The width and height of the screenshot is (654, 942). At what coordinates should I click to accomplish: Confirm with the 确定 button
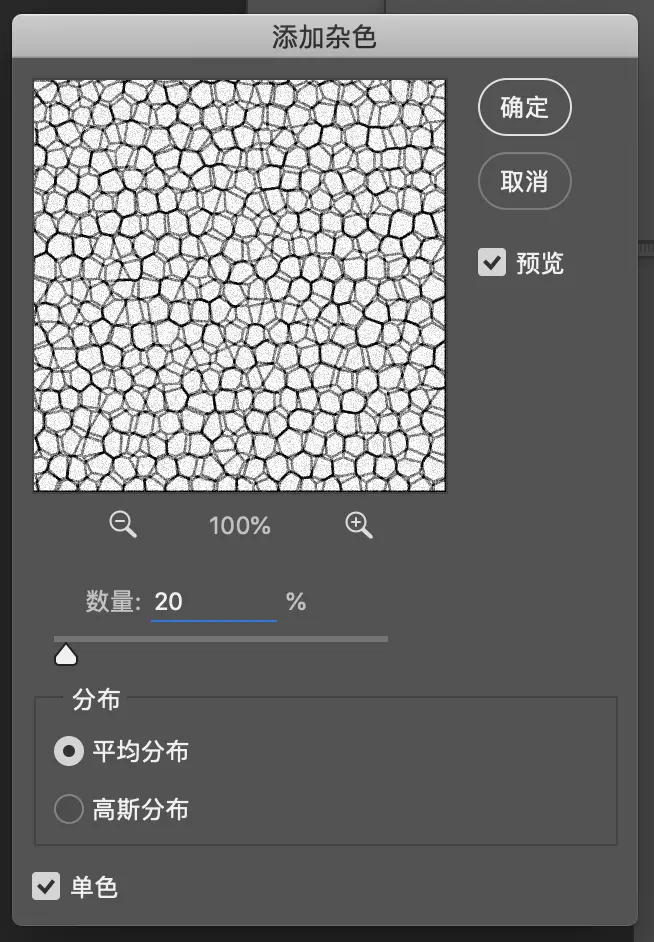click(x=524, y=107)
